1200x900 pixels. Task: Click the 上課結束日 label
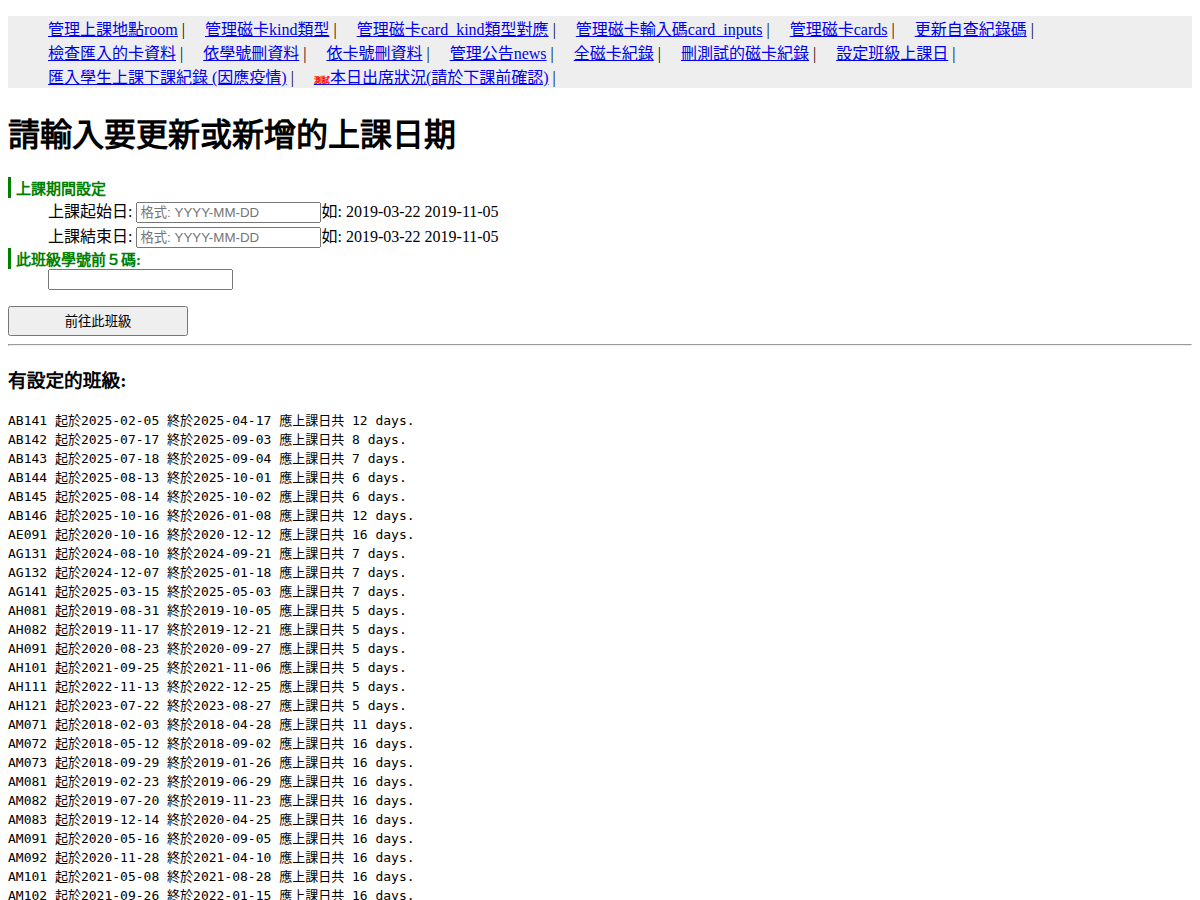[x=90, y=237]
